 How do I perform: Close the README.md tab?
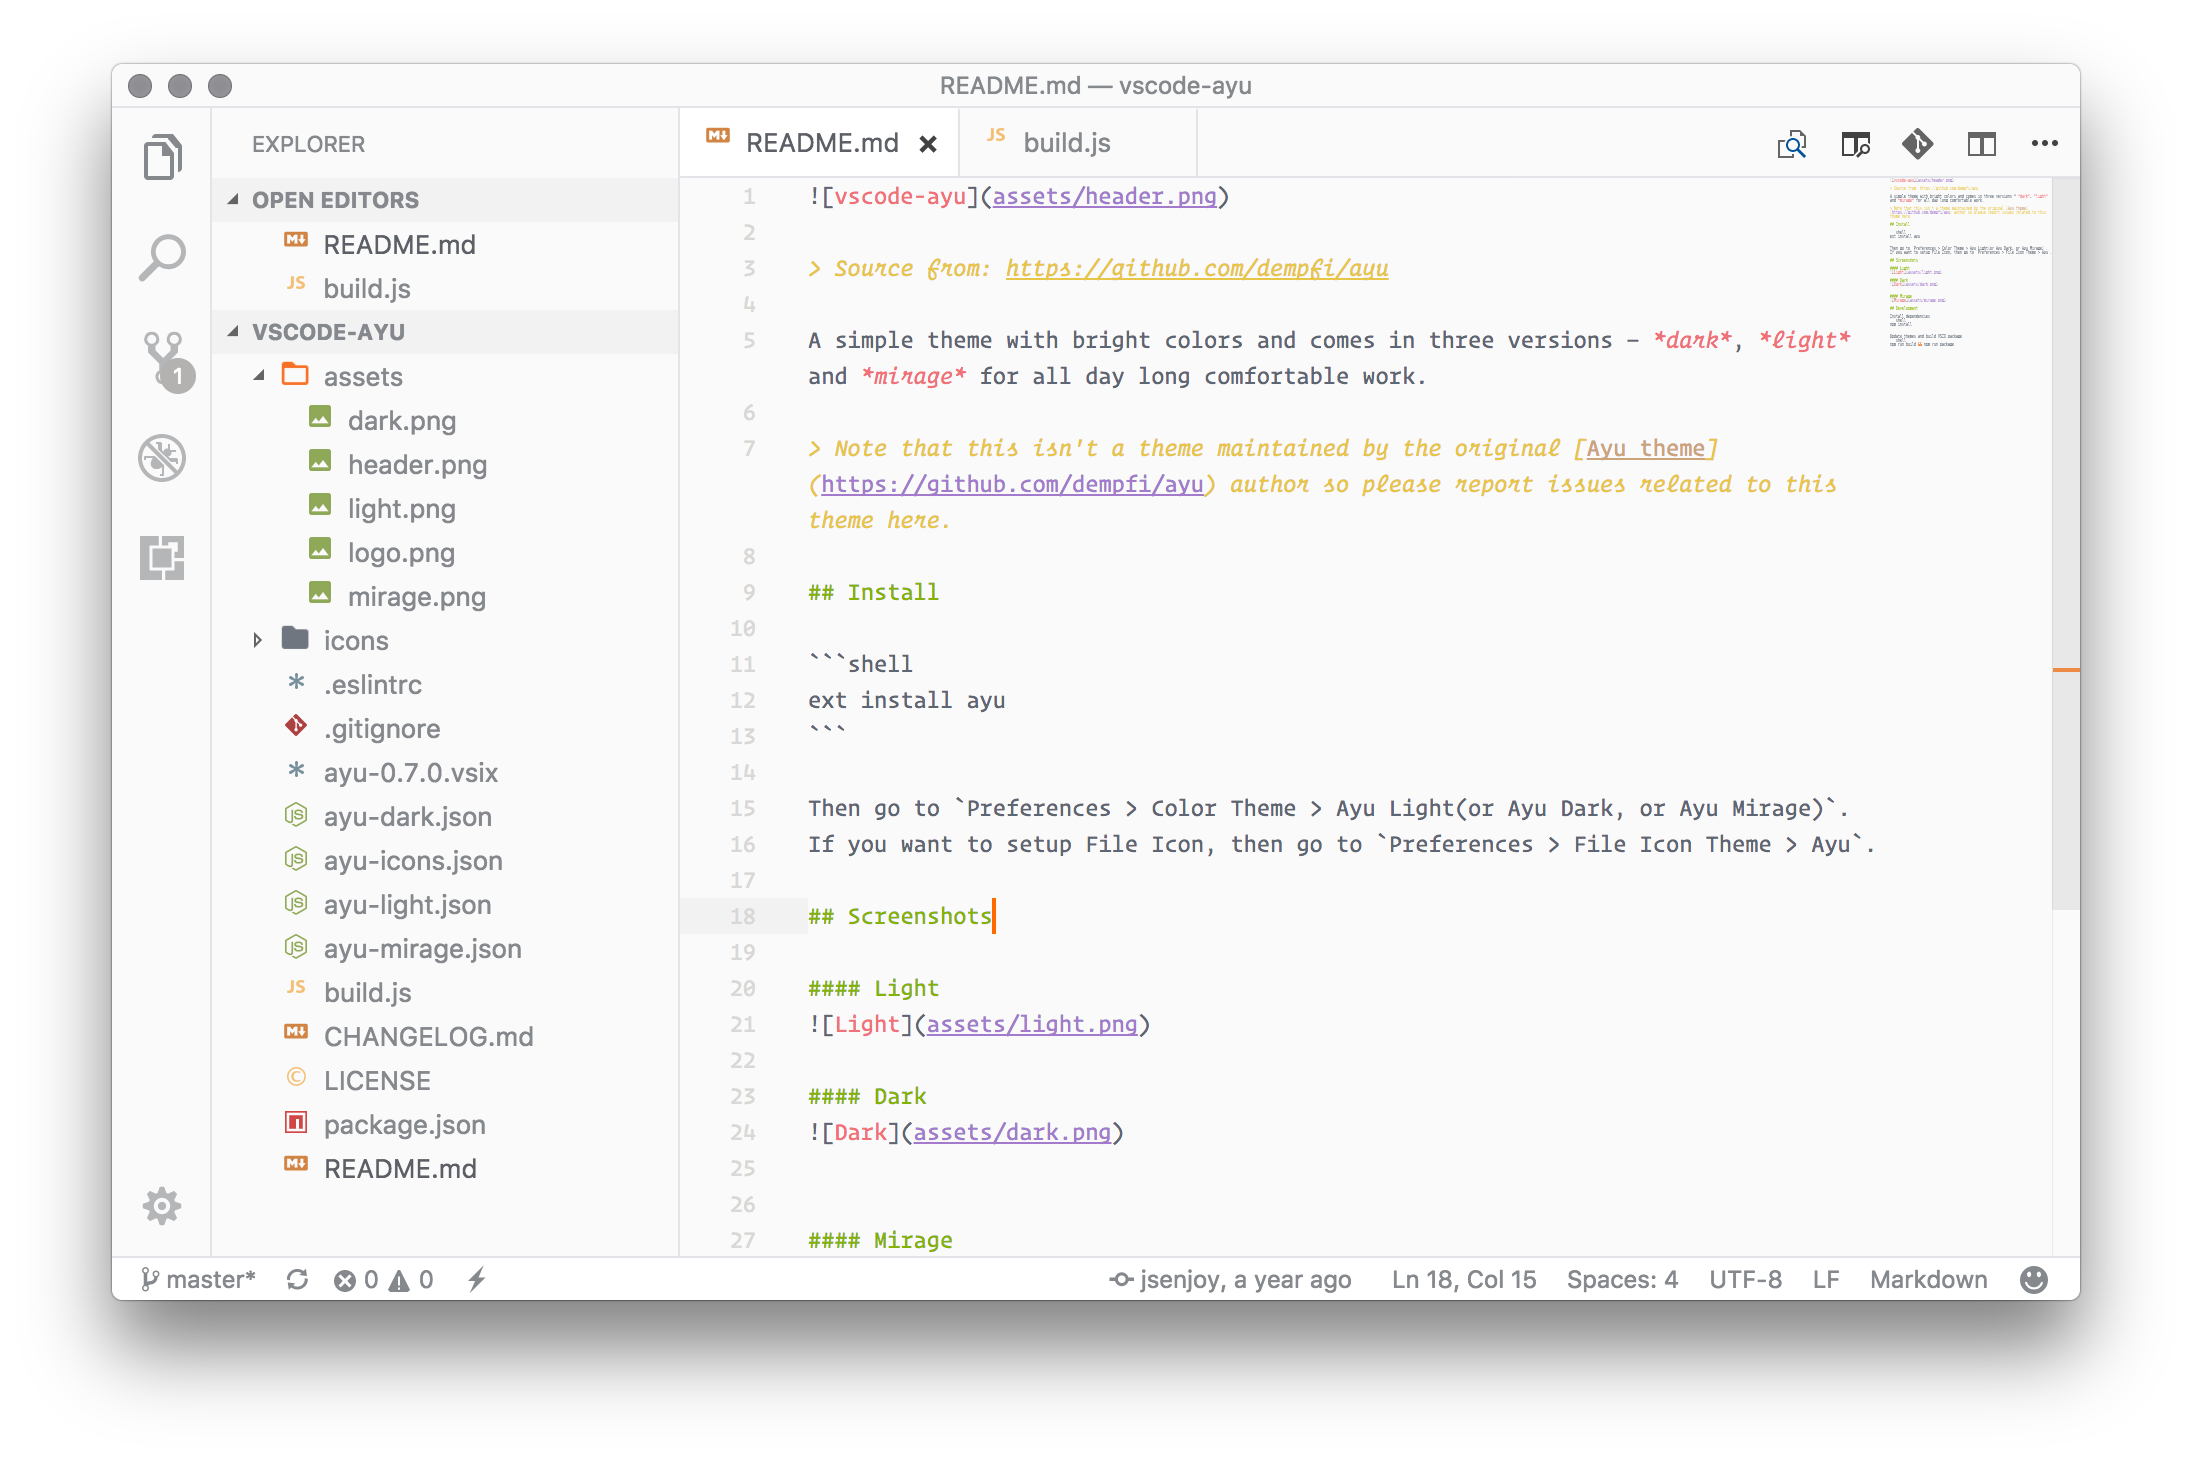pyautogui.click(x=928, y=144)
